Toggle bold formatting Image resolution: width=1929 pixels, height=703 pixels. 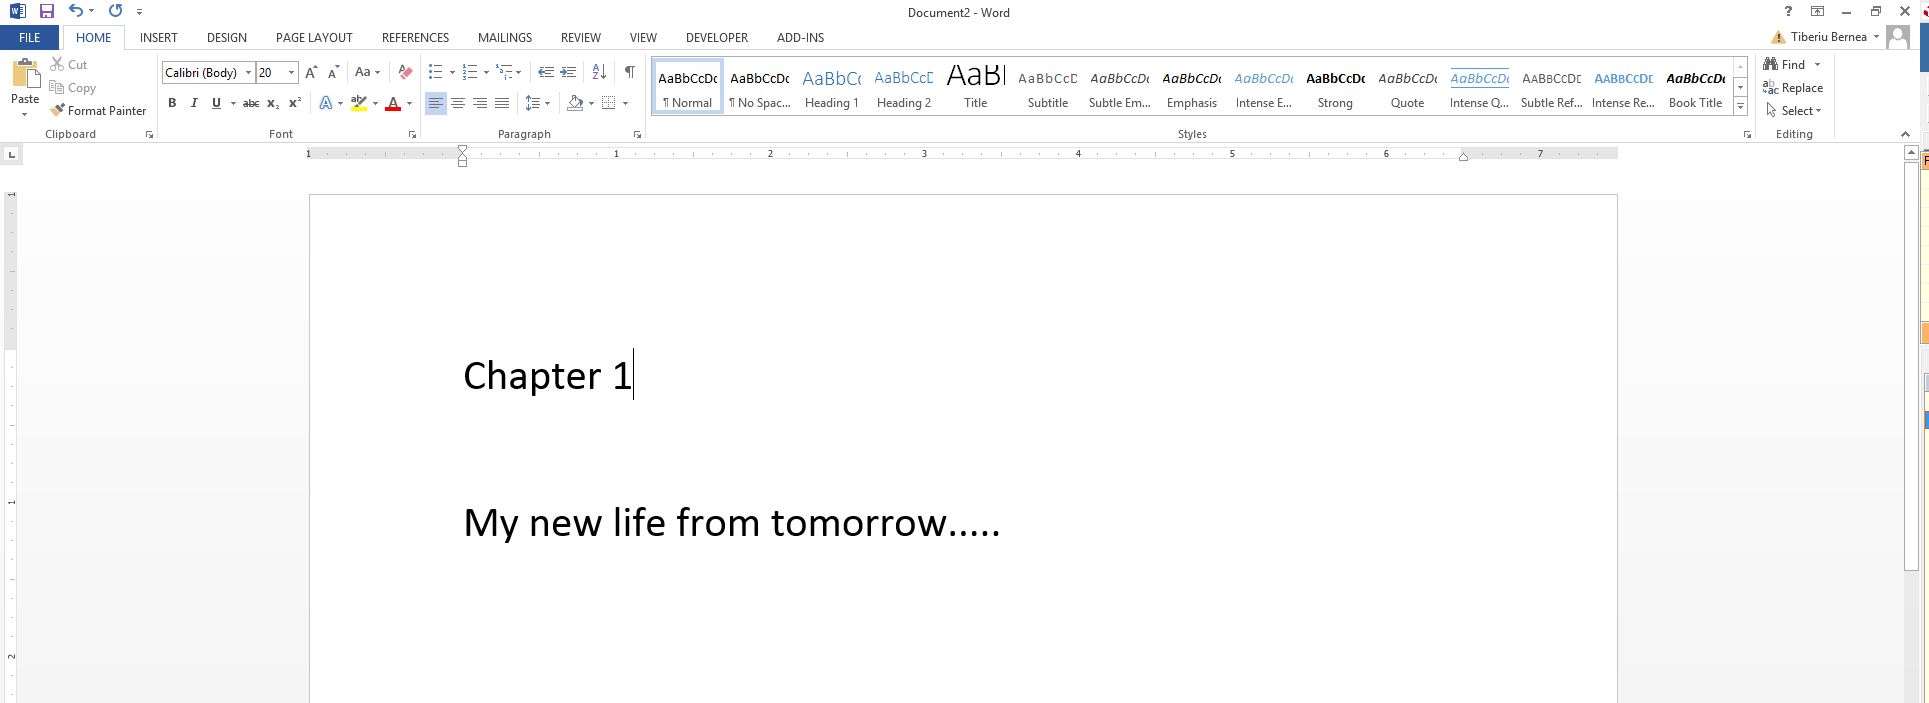point(172,103)
